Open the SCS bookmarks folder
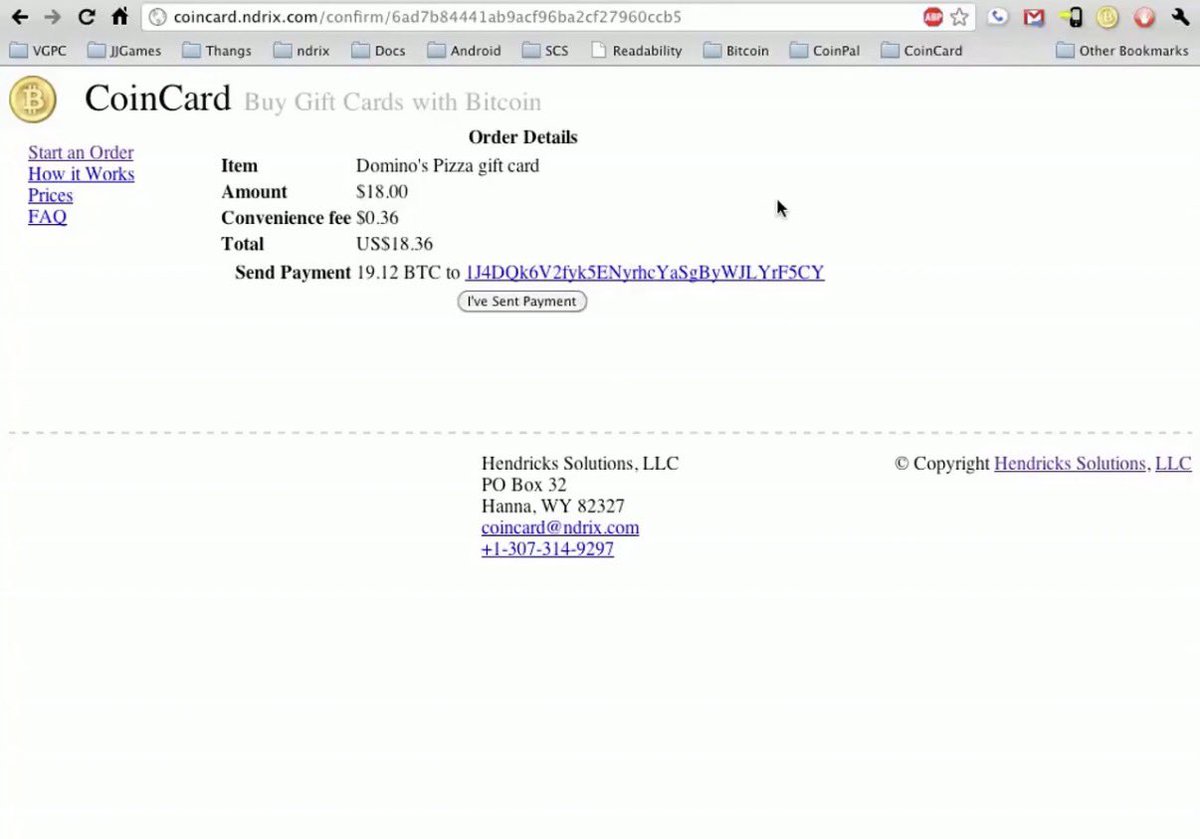The height and width of the screenshot is (839, 1200). point(545,50)
